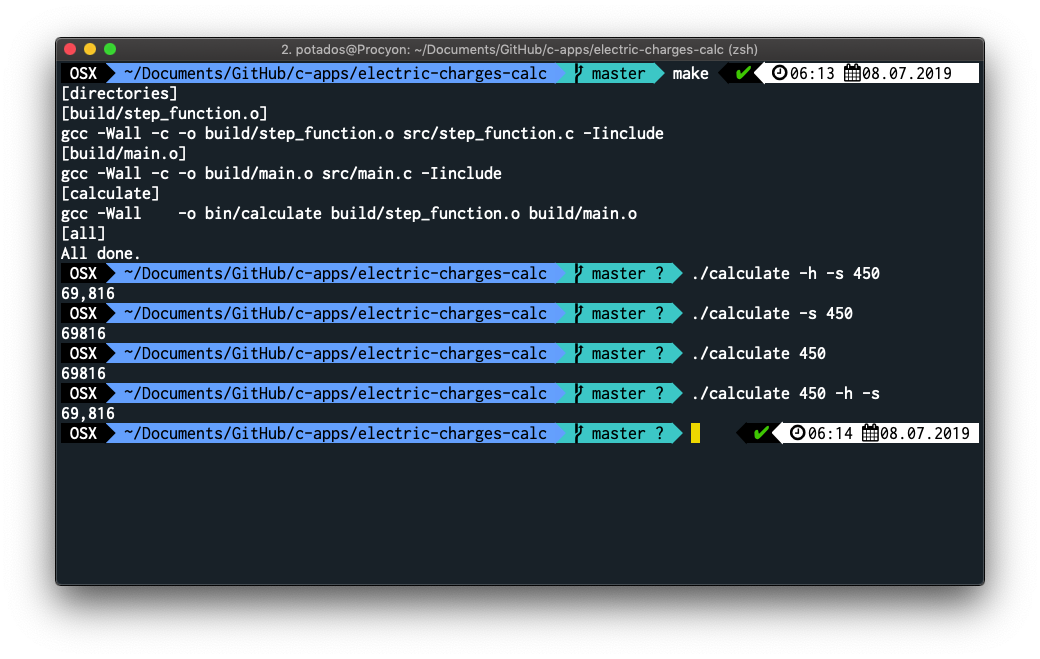Close the terminal window with the red button
Screen dimensions: 1040x659
click(70, 49)
